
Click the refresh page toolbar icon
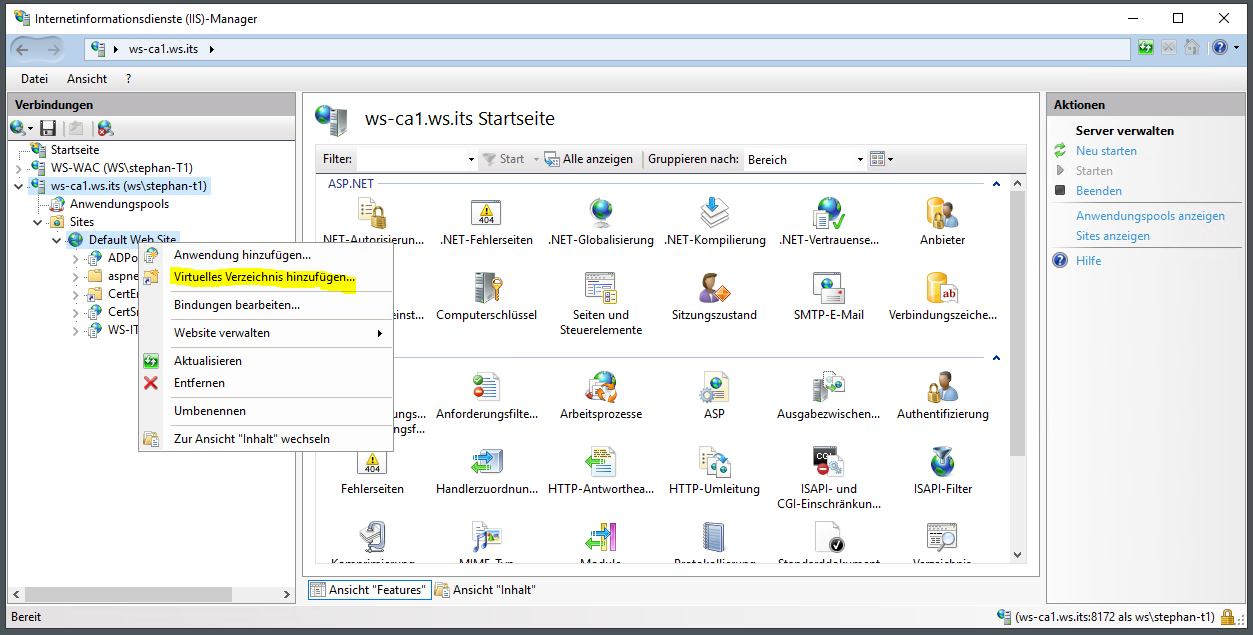coord(1146,47)
